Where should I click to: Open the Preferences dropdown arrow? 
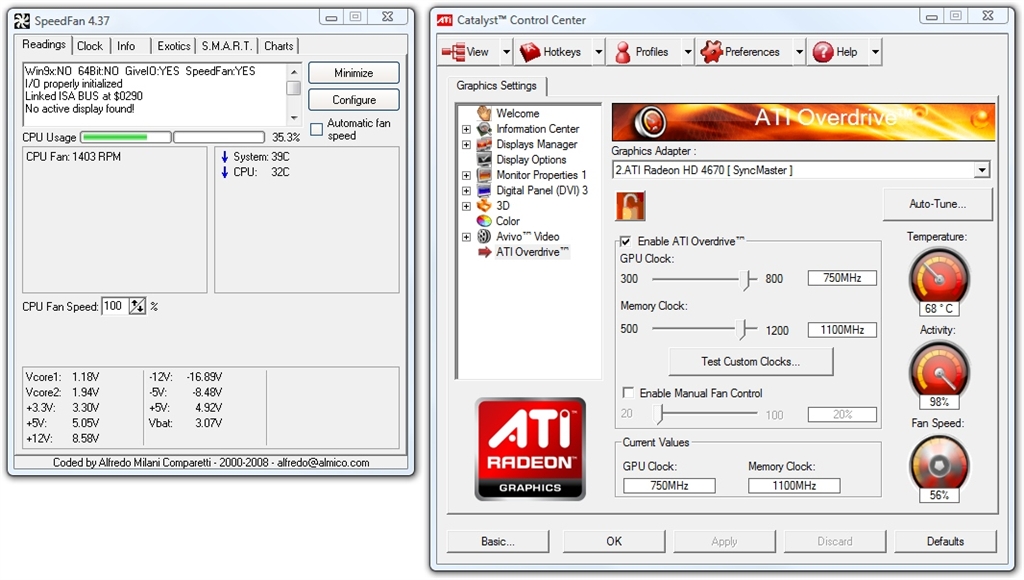[x=799, y=52]
